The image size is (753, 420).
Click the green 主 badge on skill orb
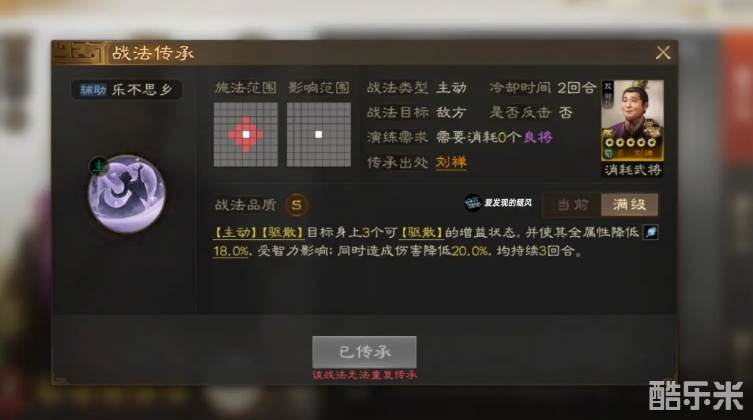[98, 166]
